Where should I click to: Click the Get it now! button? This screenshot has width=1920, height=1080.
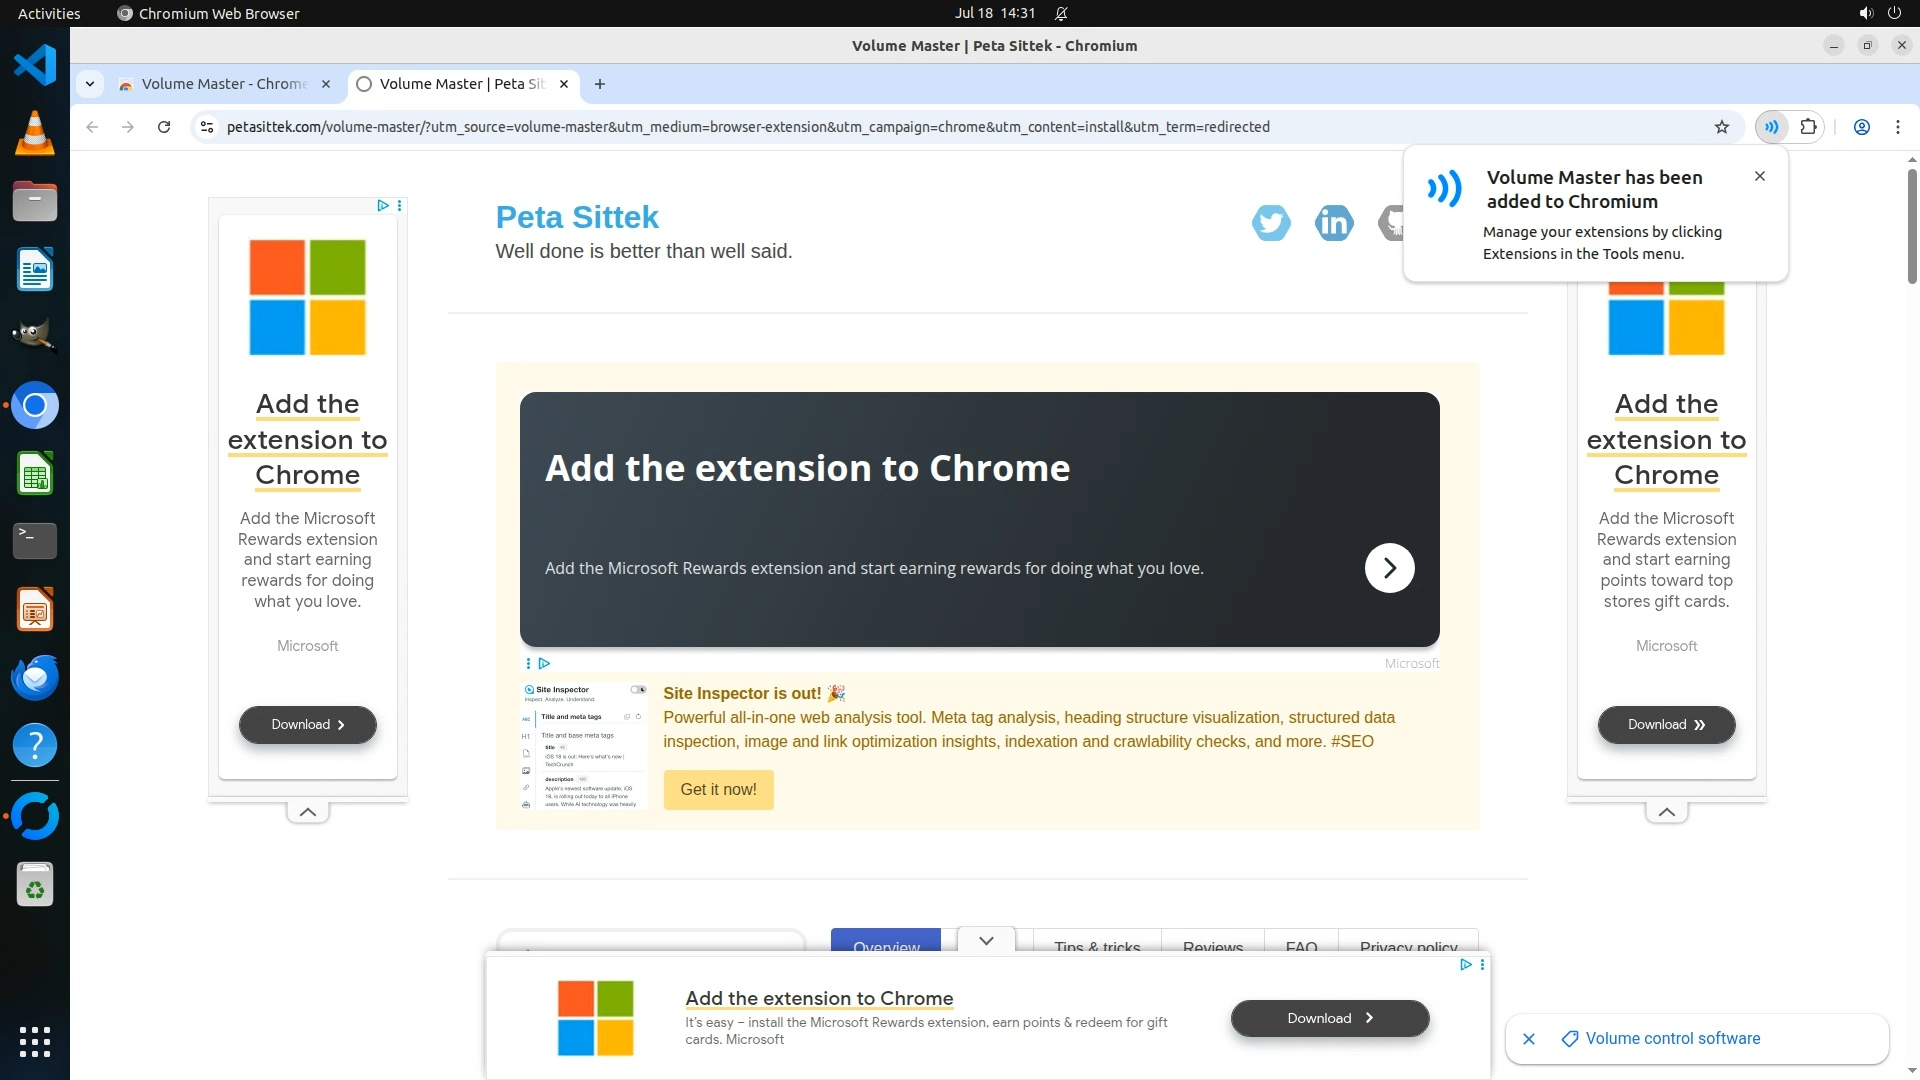(718, 789)
